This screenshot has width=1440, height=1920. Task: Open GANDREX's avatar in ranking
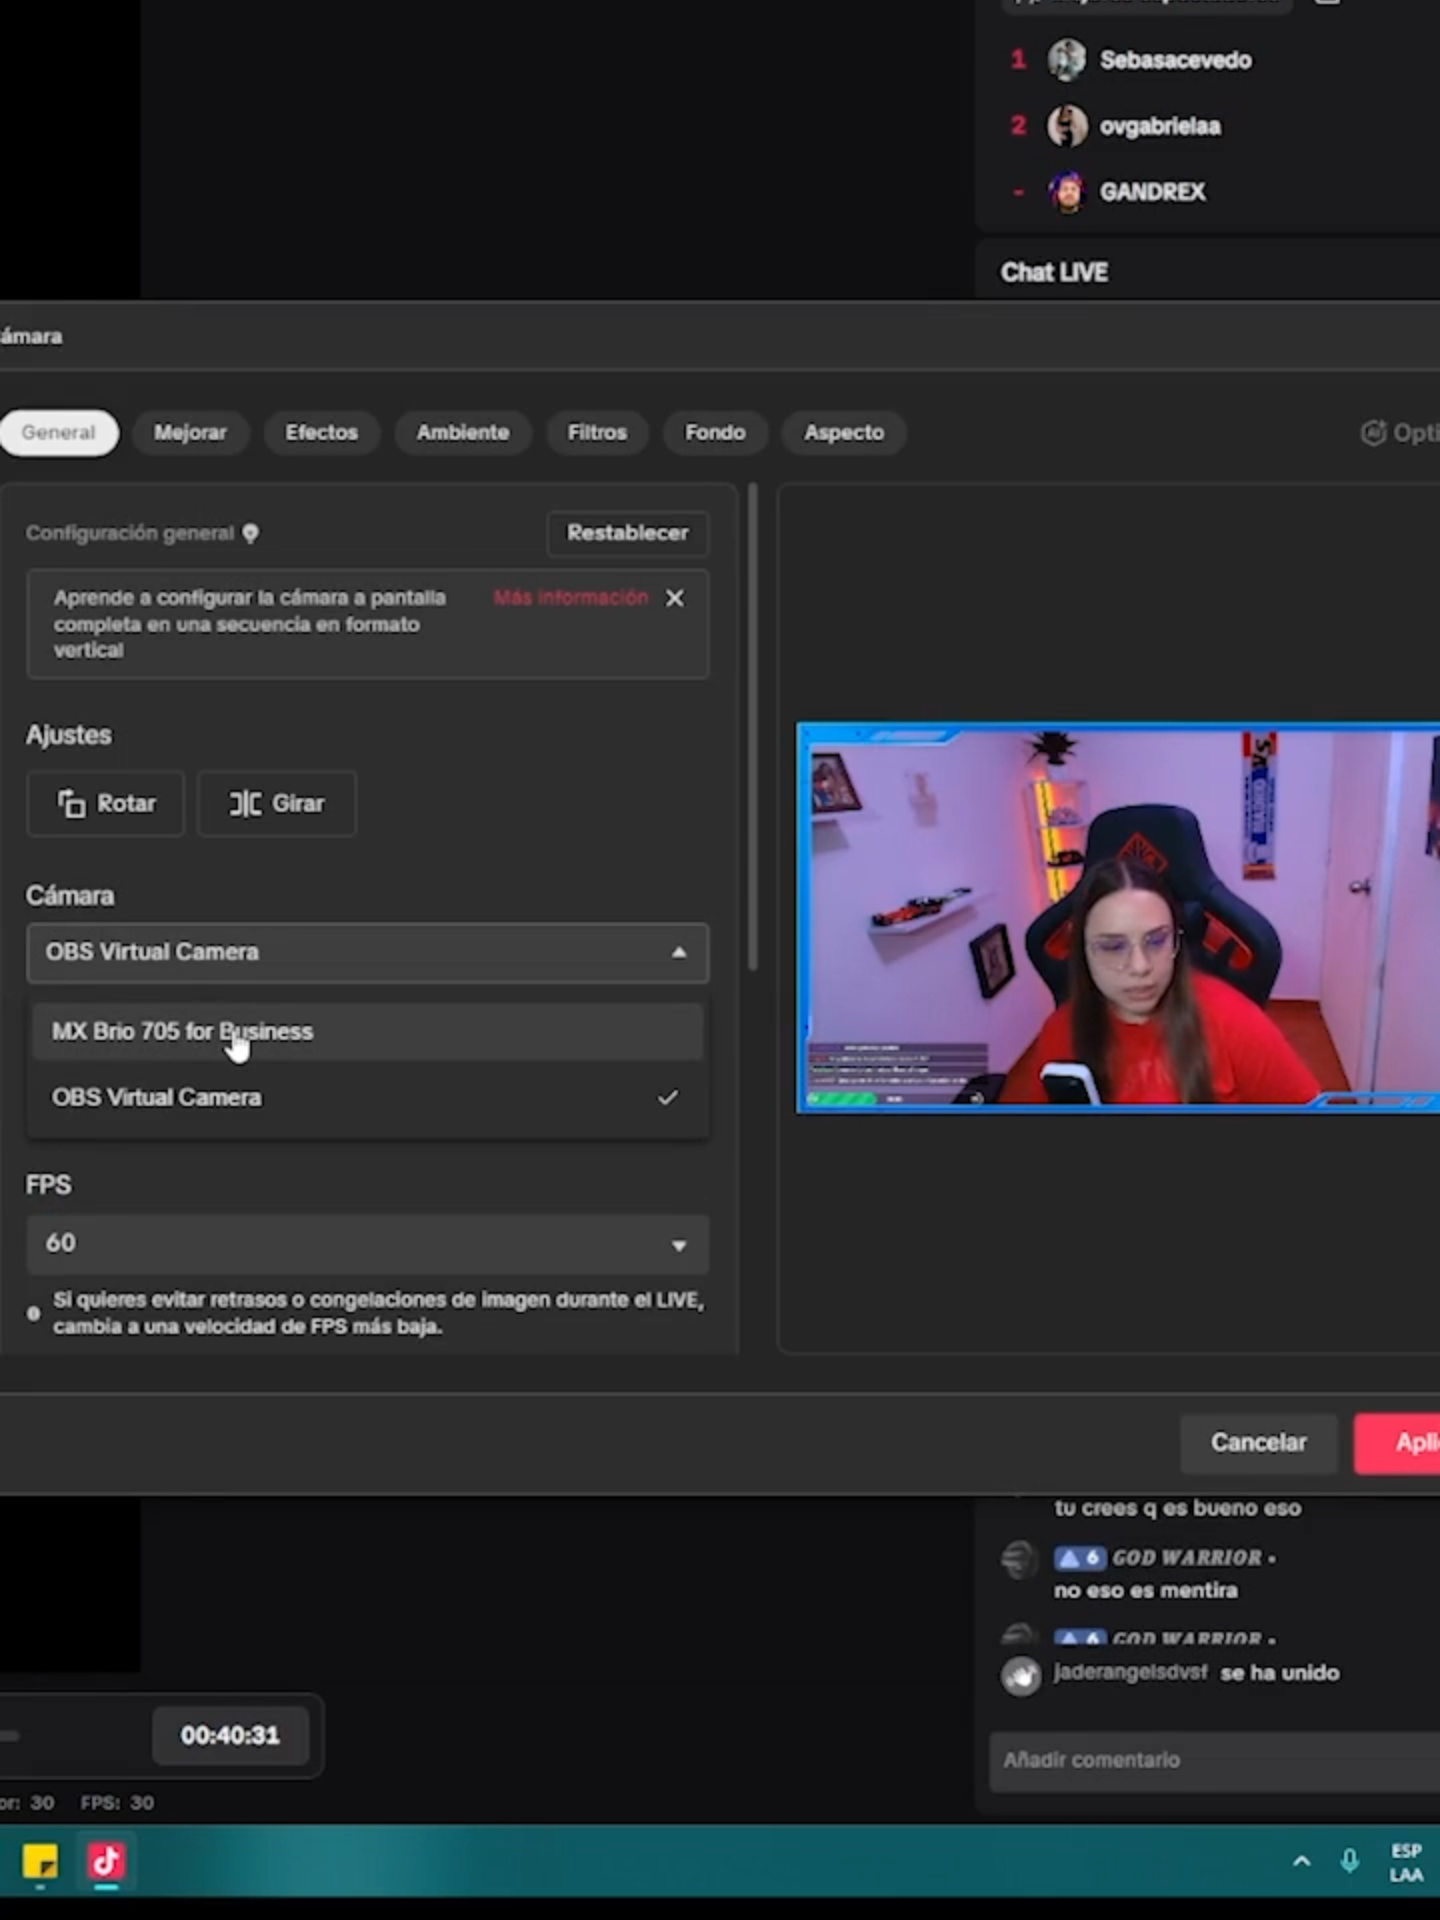(1067, 192)
